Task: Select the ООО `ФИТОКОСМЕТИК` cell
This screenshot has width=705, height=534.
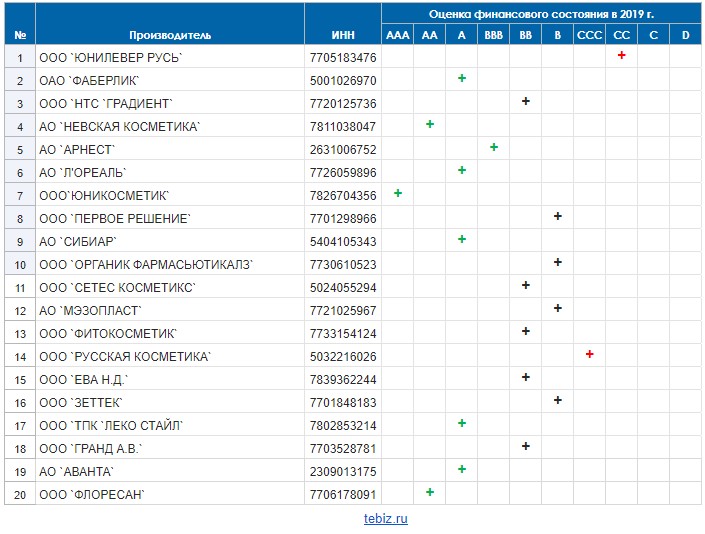Action: coord(170,333)
